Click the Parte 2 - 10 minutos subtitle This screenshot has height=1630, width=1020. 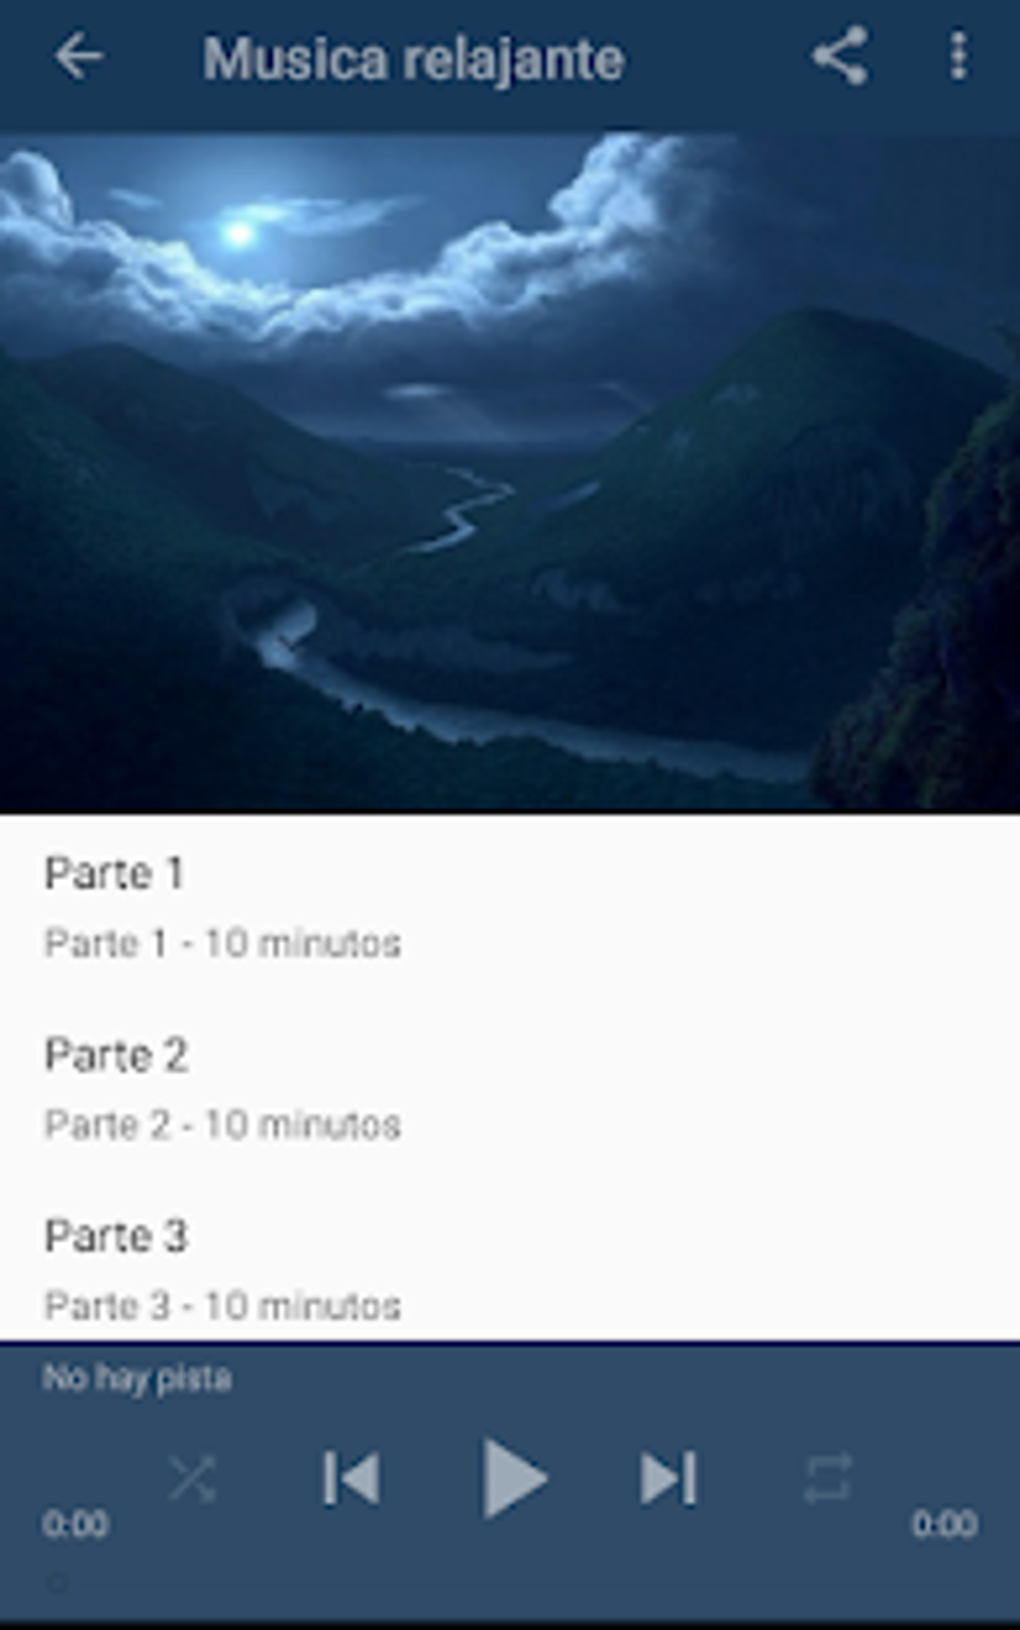click(x=223, y=1125)
